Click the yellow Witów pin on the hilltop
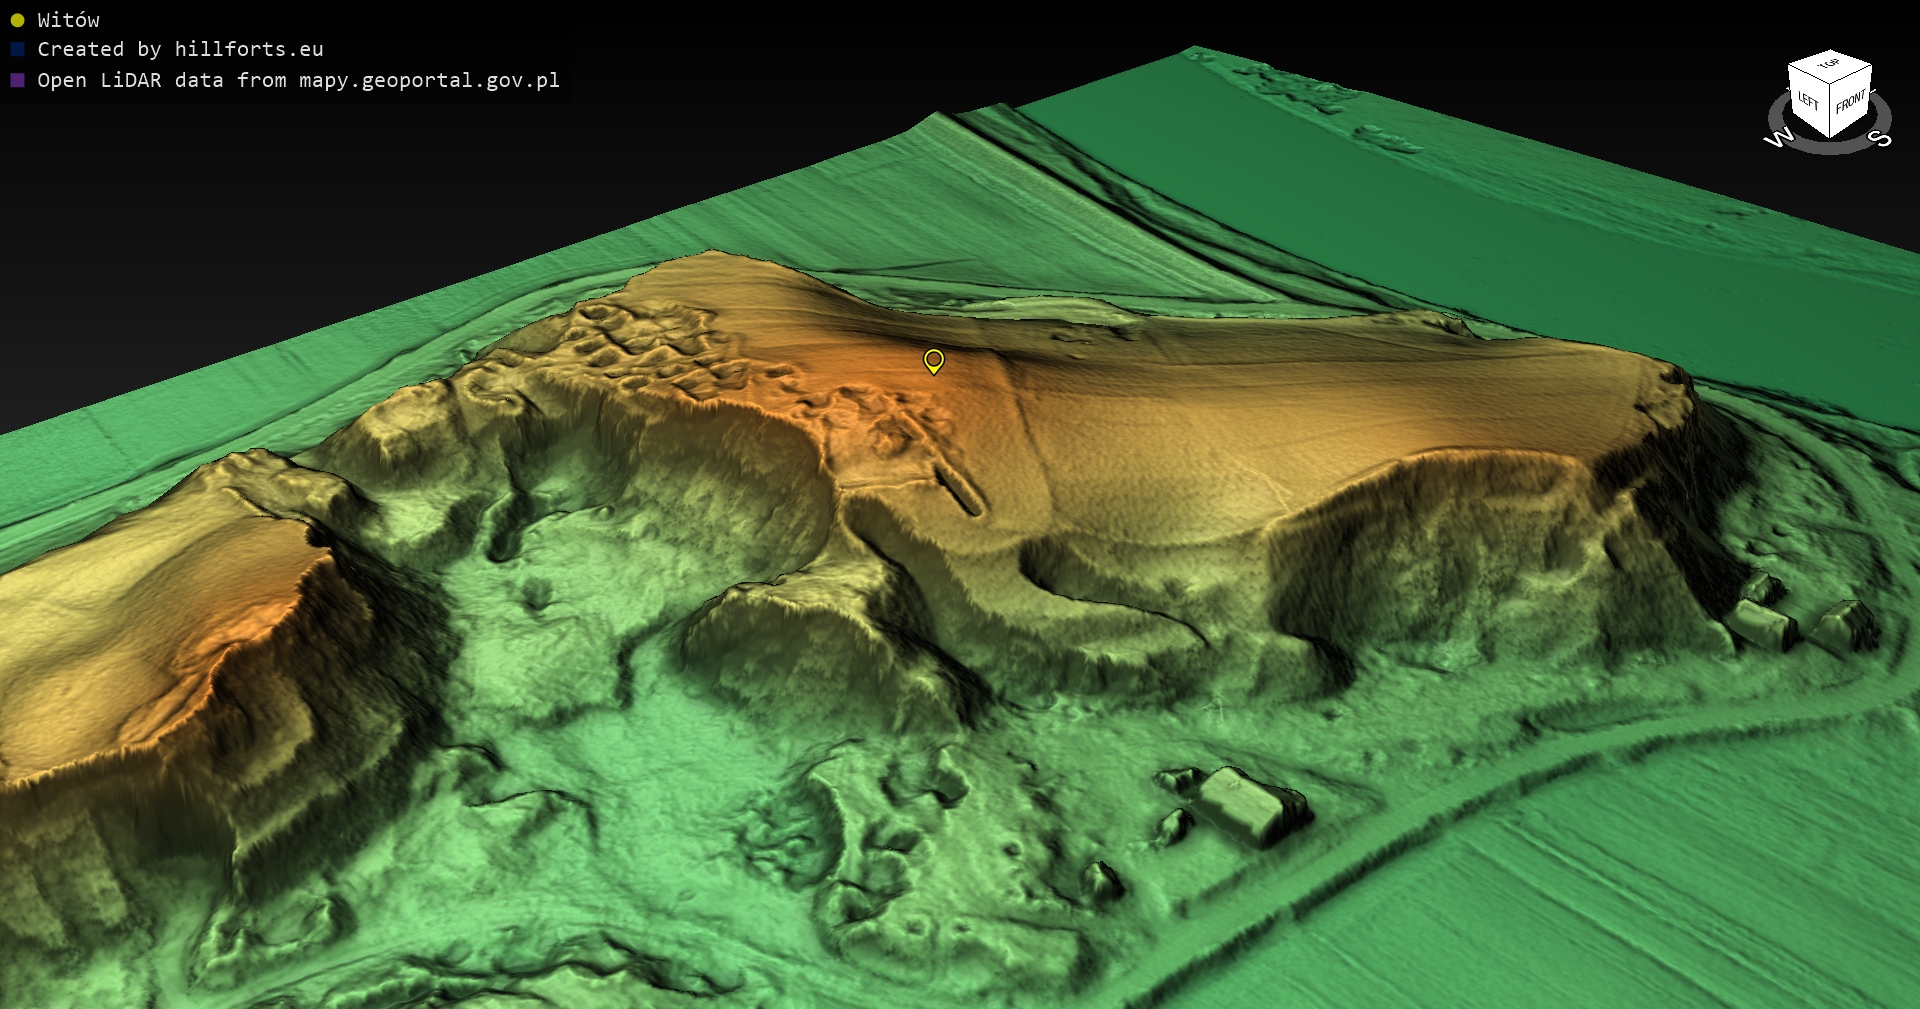This screenshot has width=1920, height=1009. pos(933,360)
